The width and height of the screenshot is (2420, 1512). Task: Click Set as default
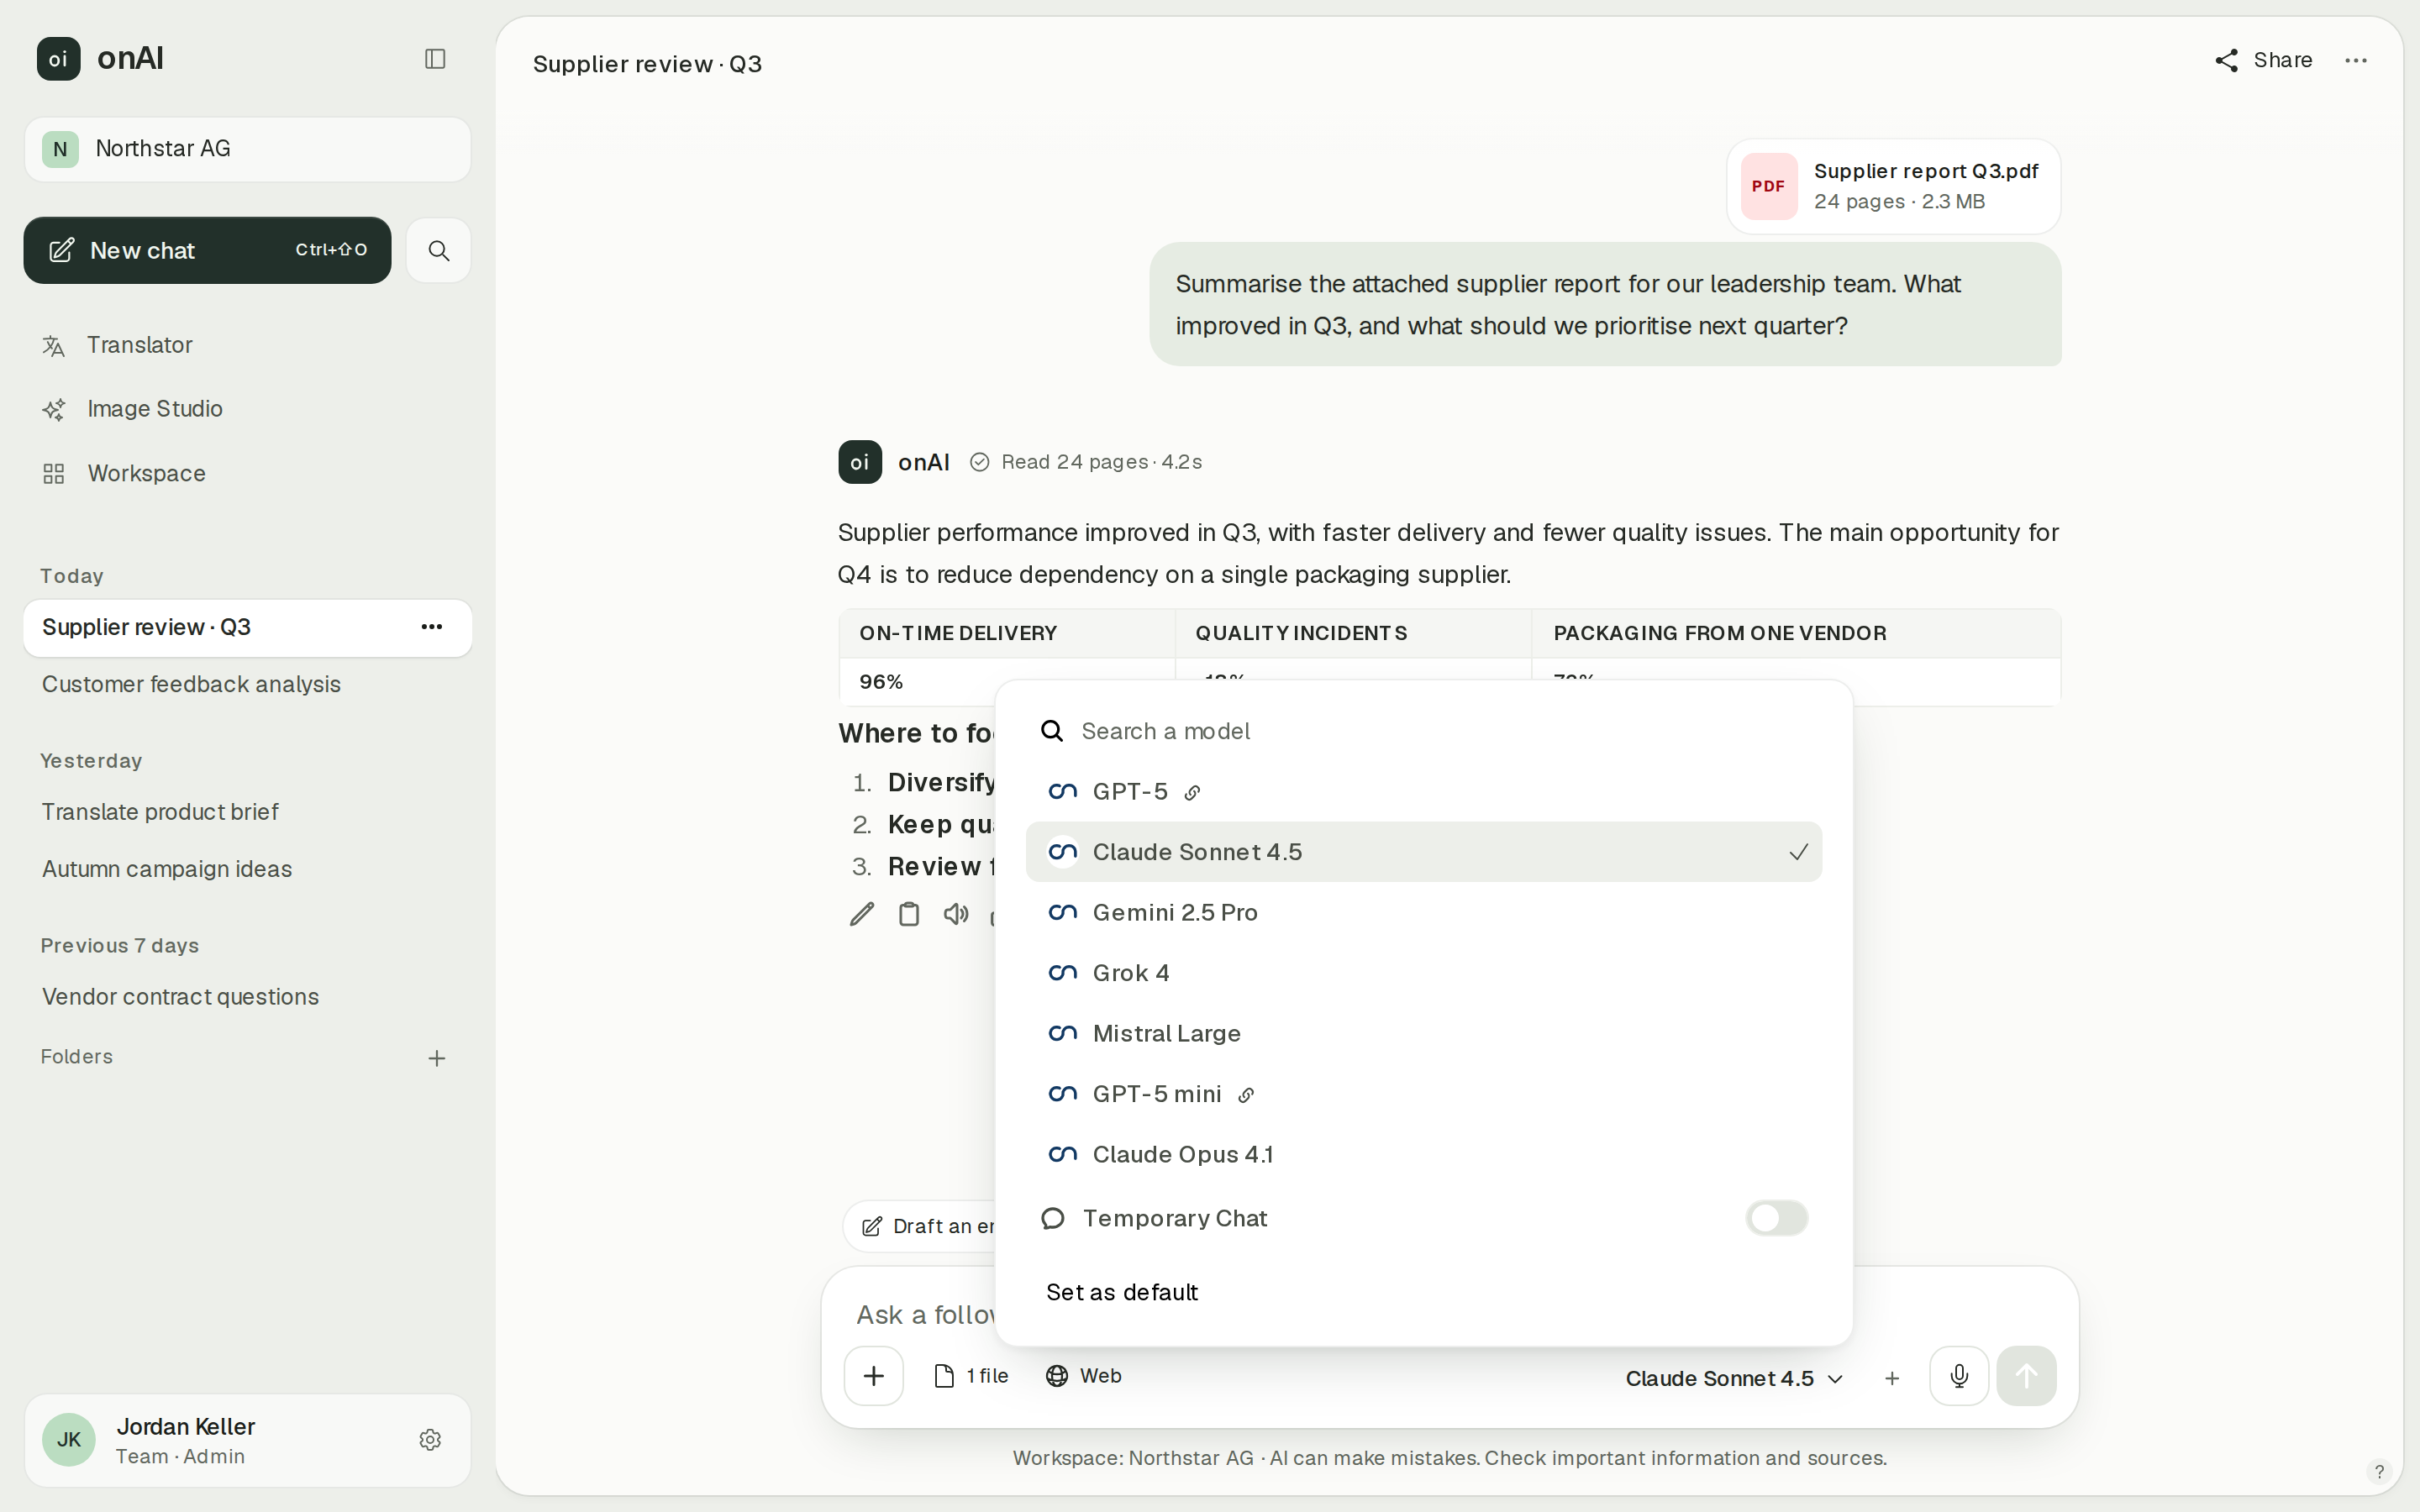(x=1122, y=1292)
